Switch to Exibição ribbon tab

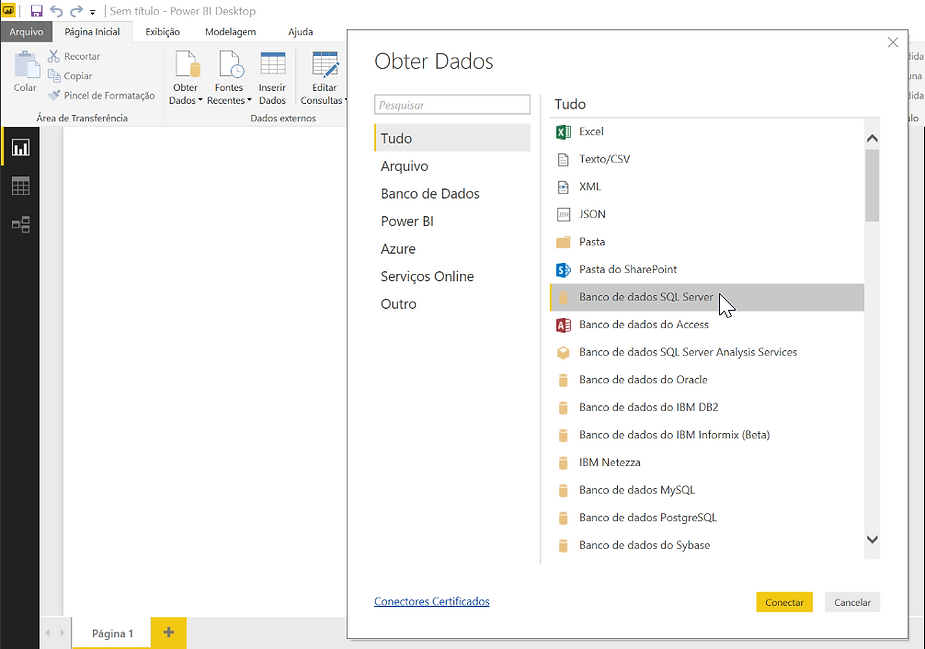click(x=163, y=32)
